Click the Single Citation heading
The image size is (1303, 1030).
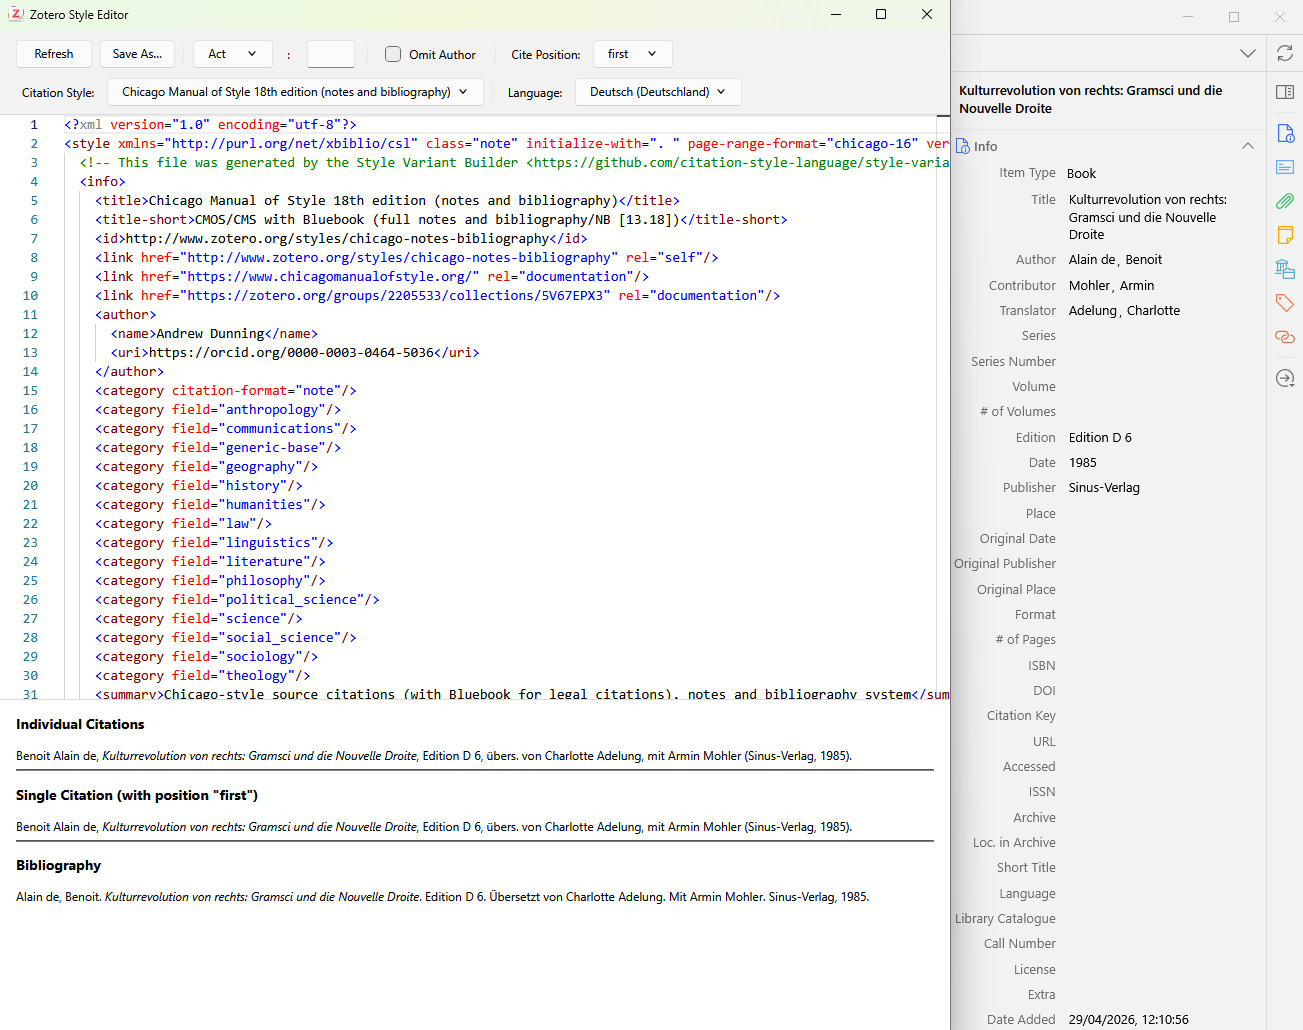(x=137, y=795)
